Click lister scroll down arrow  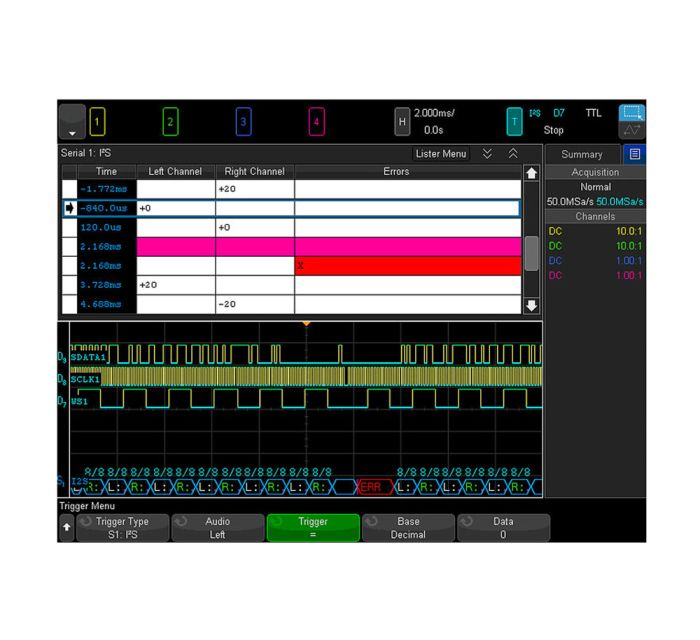531,306
